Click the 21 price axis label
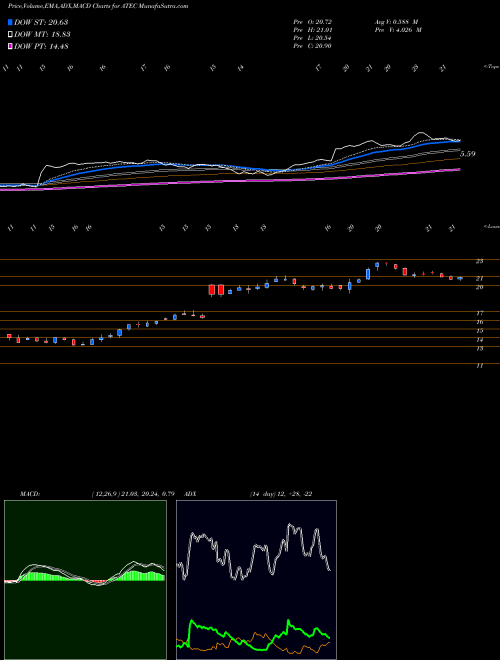 point(479,279)
